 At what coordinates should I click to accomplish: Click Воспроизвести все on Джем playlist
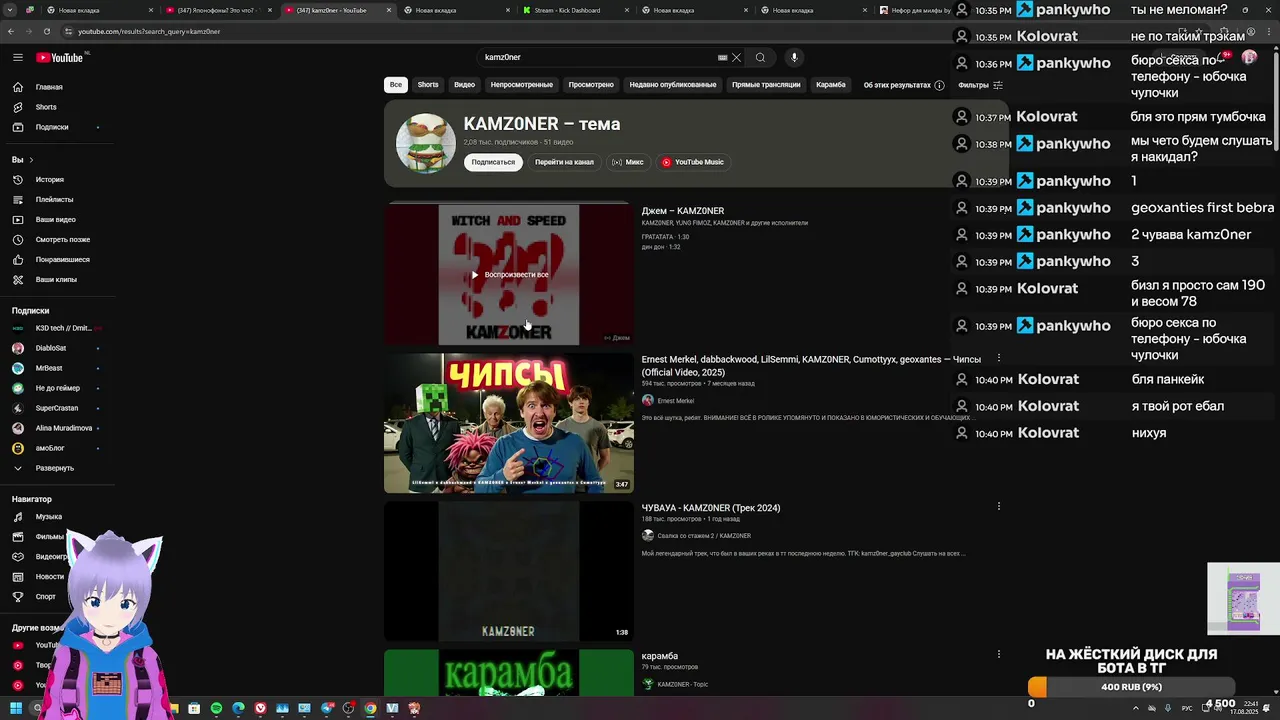[509, 274]
